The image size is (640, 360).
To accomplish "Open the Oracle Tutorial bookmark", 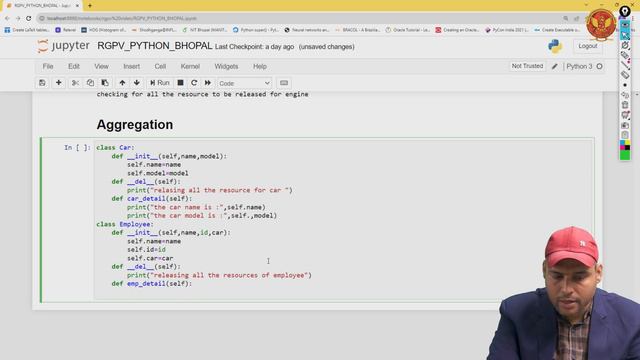I will (408, 30).
